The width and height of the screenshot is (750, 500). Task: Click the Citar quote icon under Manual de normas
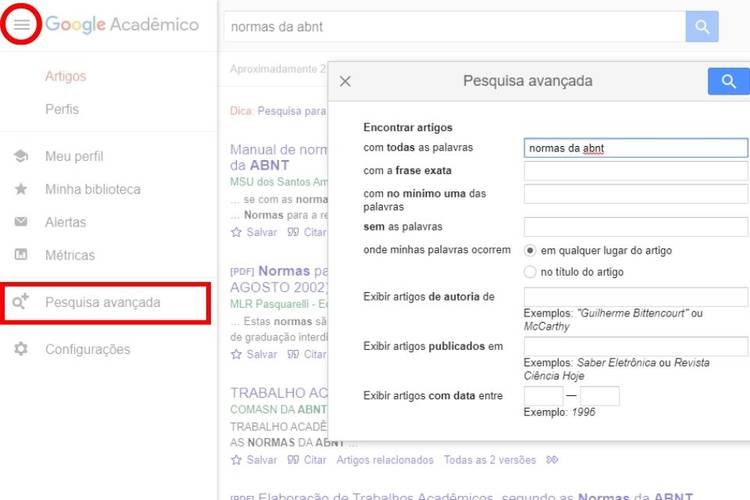click(293, 233)
